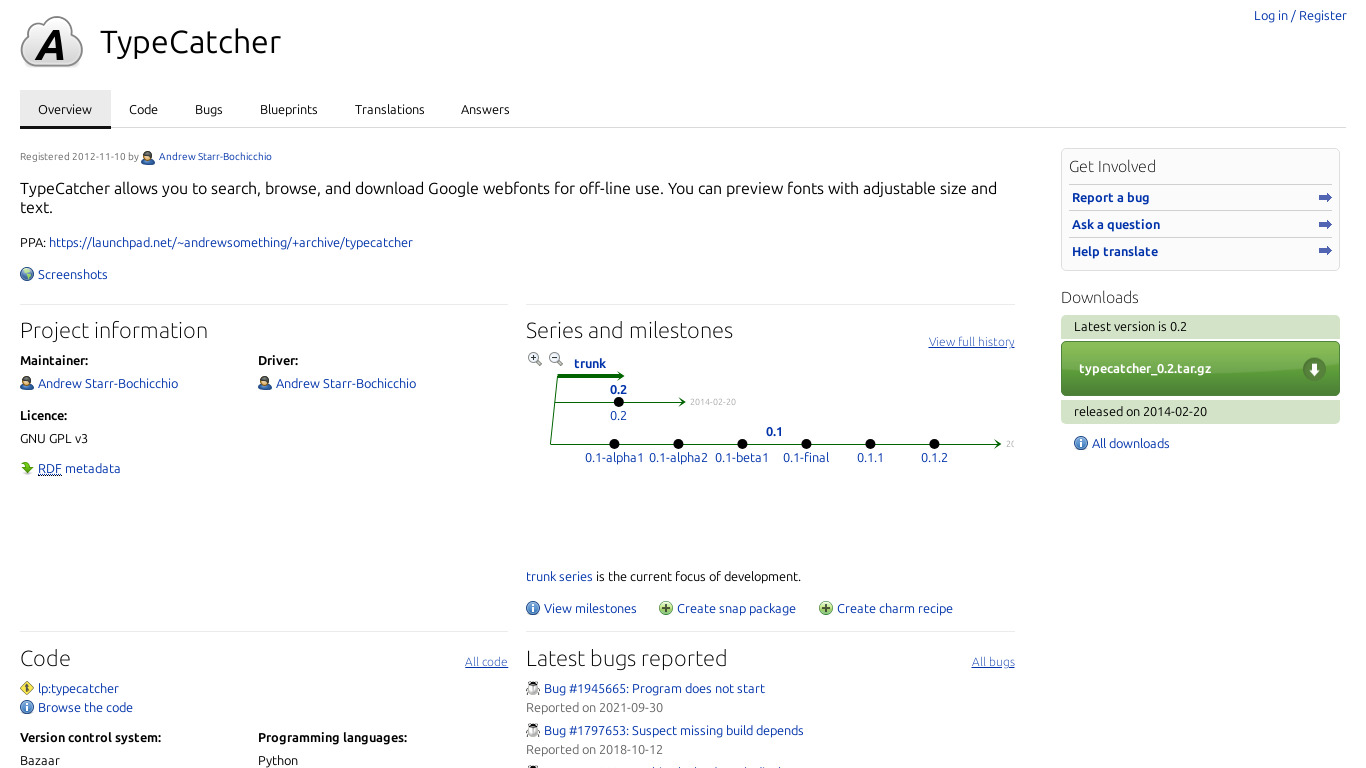Click Report a bug link
1366x768 pixels.
point(1110,198)
